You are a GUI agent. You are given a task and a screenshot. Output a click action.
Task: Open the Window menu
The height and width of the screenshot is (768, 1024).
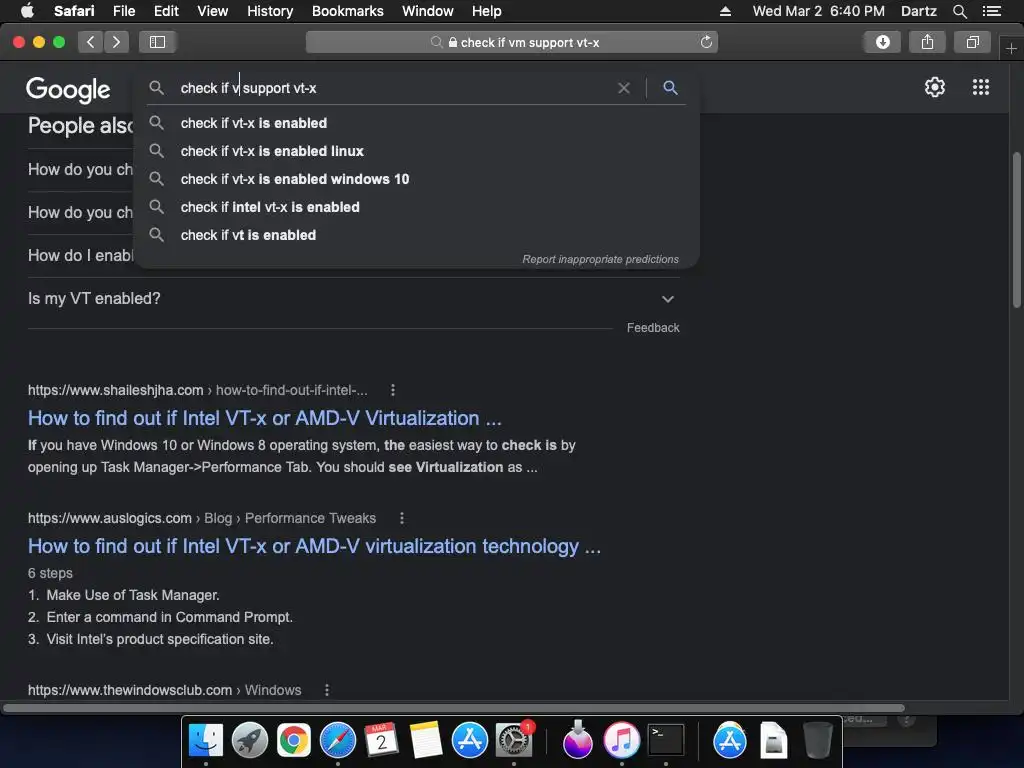tap(427, 11)
